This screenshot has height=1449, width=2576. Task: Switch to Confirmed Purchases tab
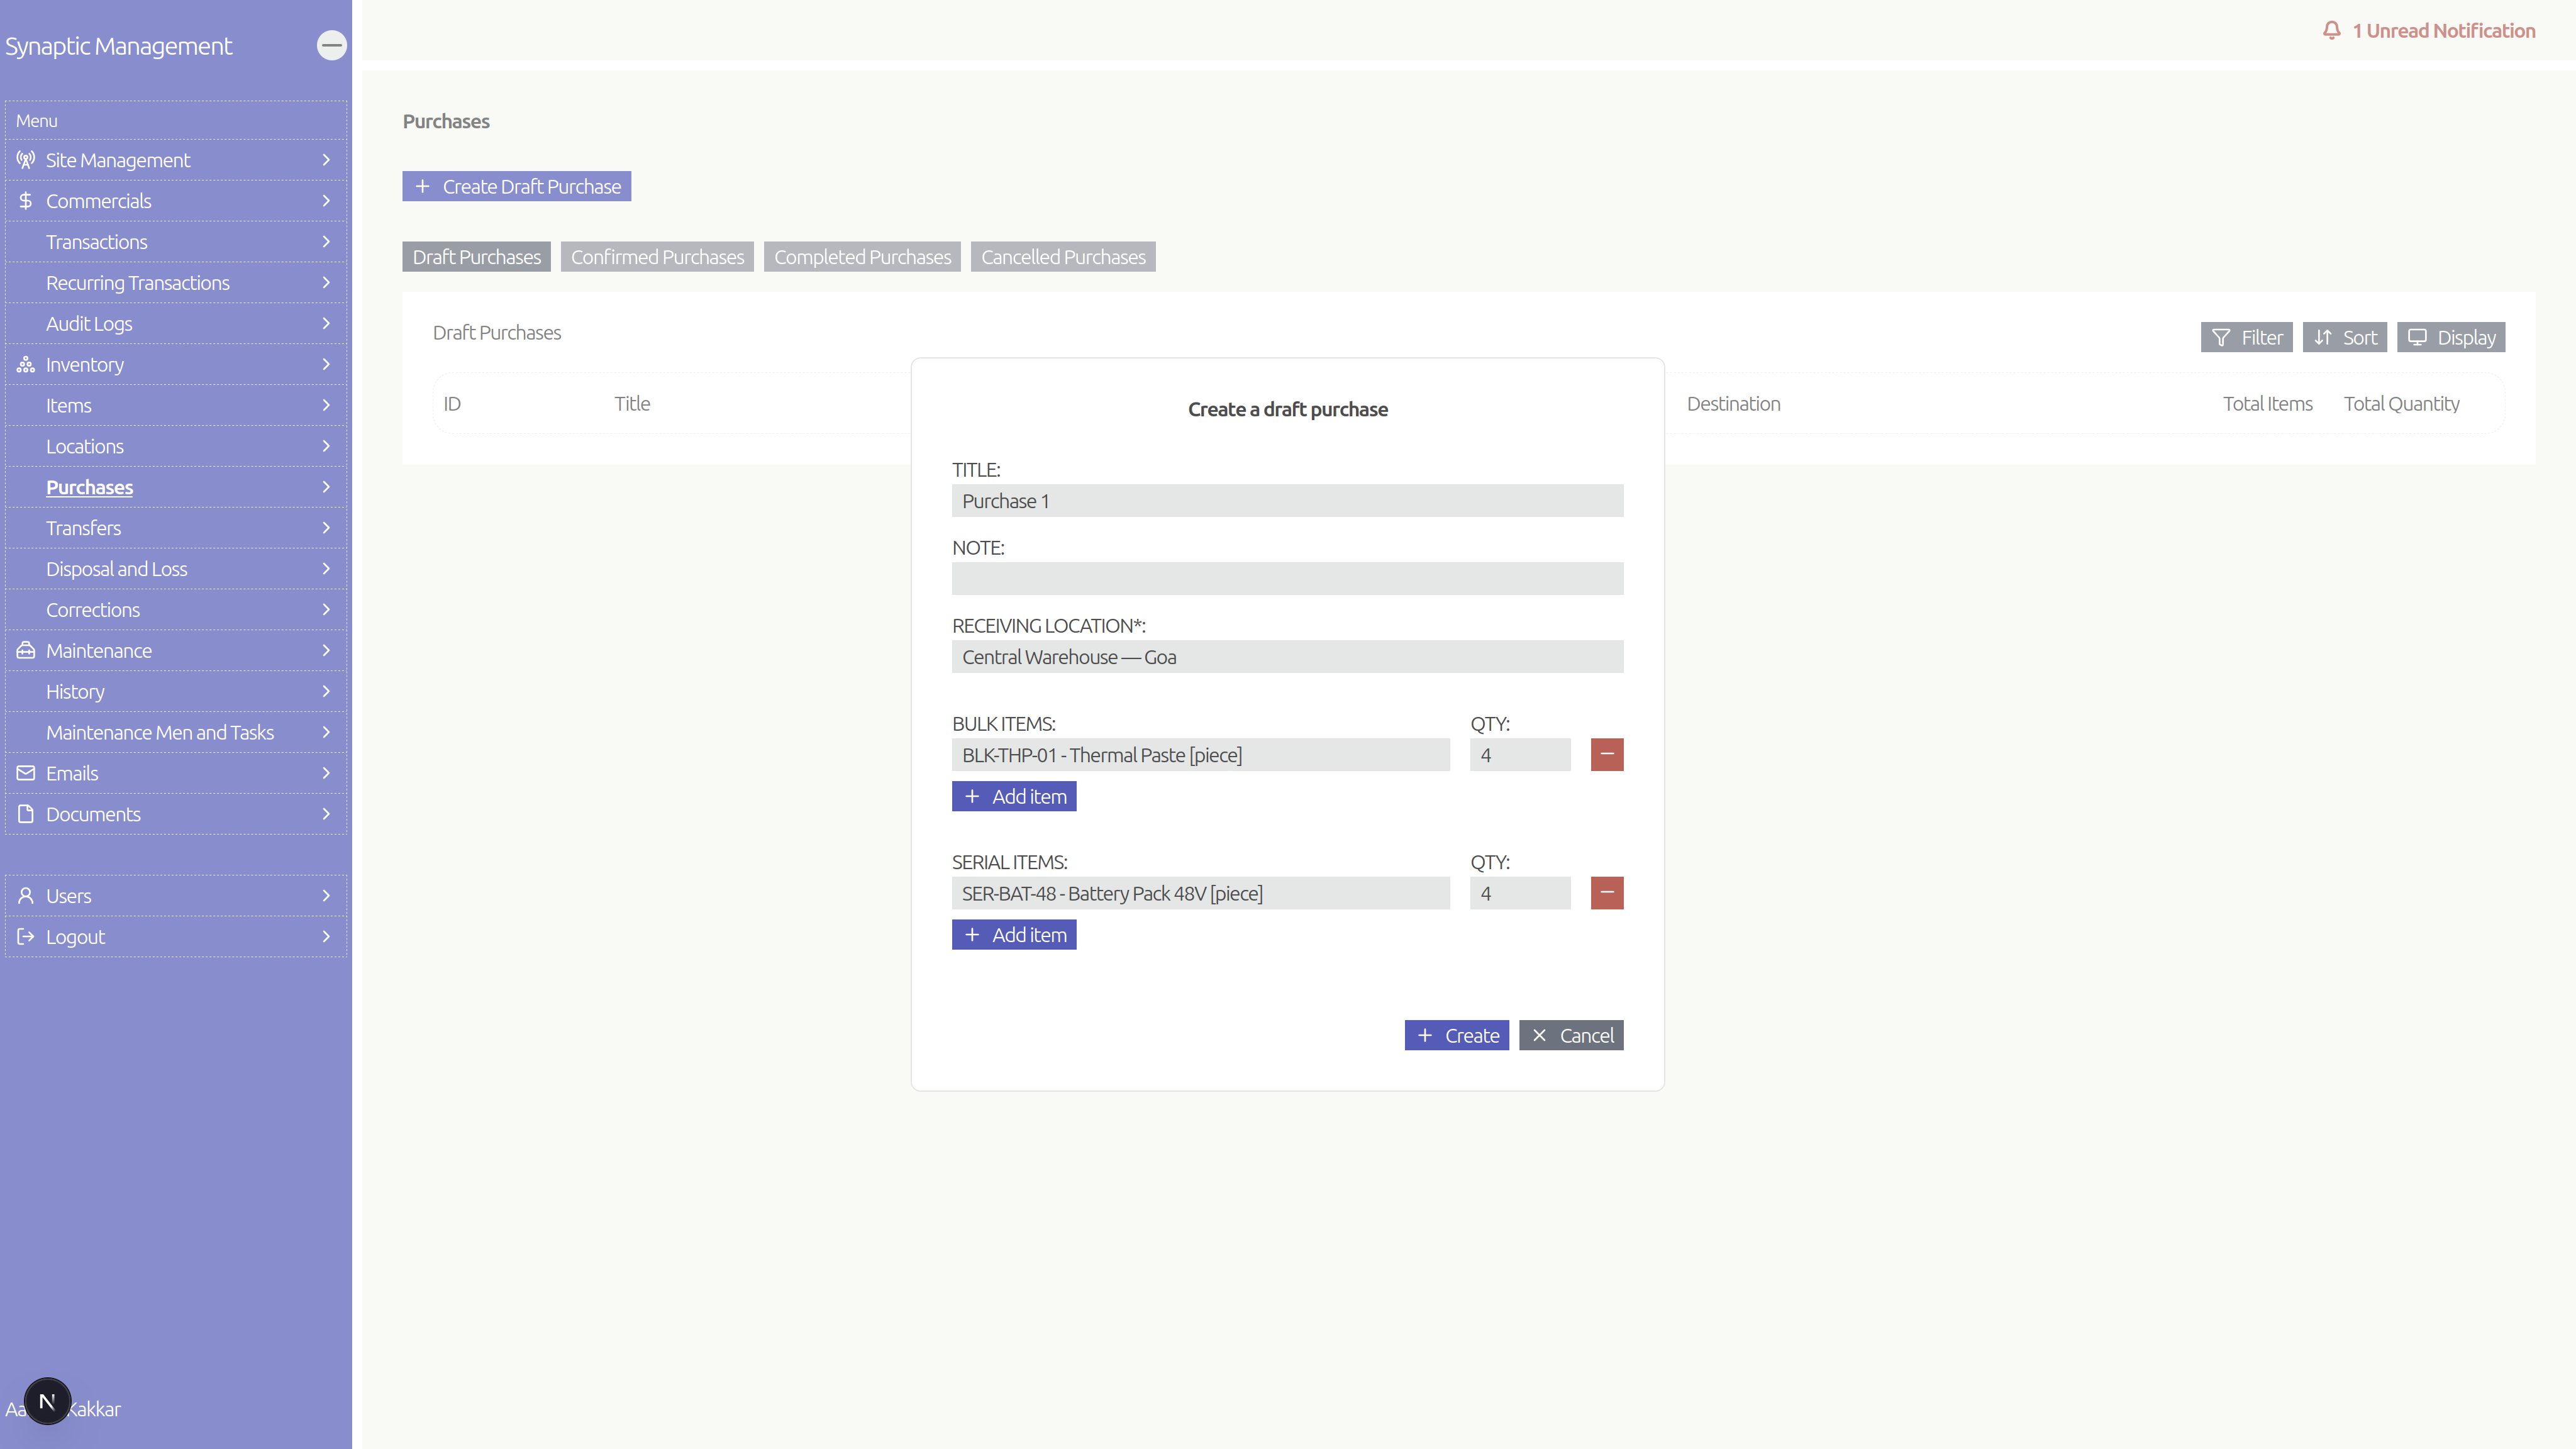(x=657, y=257)
